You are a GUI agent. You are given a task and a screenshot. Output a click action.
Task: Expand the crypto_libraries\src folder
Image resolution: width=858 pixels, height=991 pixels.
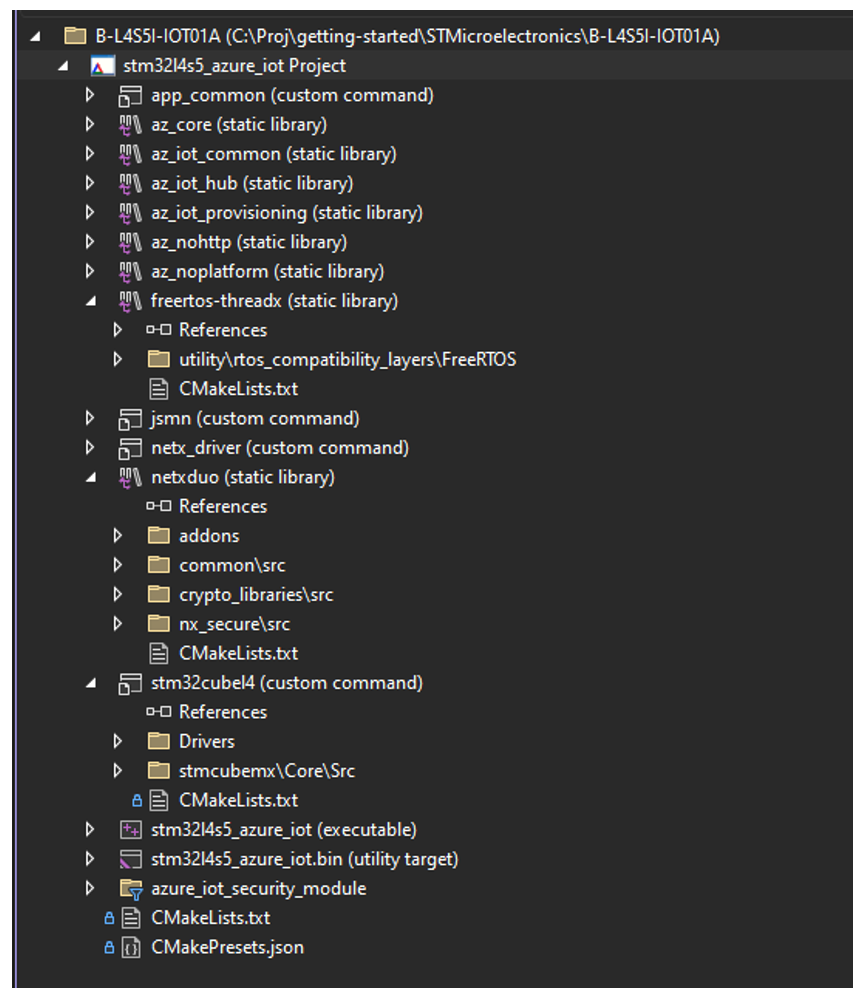118,595
